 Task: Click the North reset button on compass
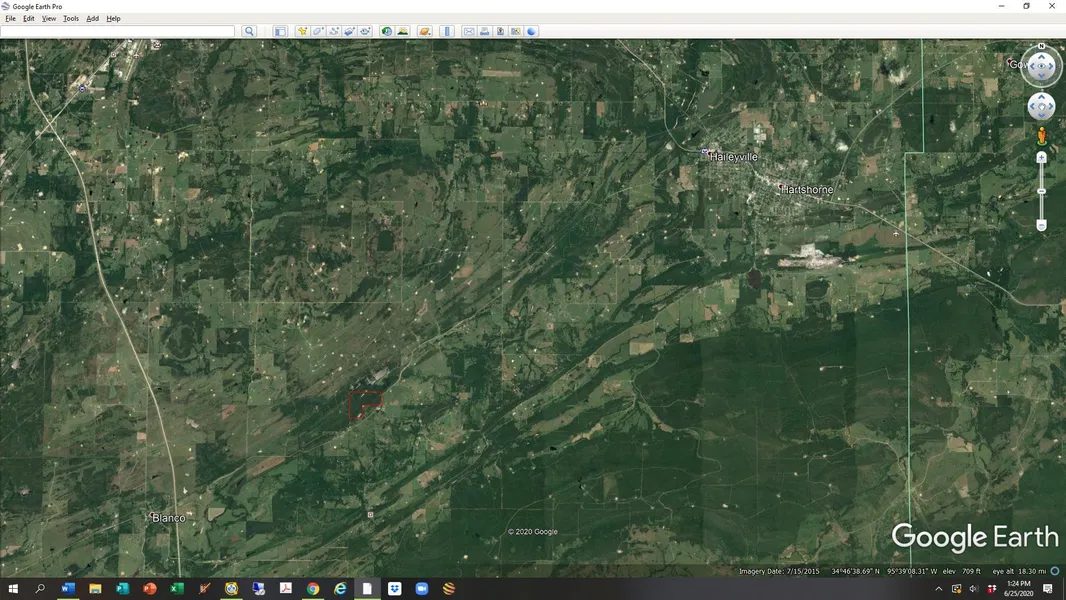(1041, 46)
